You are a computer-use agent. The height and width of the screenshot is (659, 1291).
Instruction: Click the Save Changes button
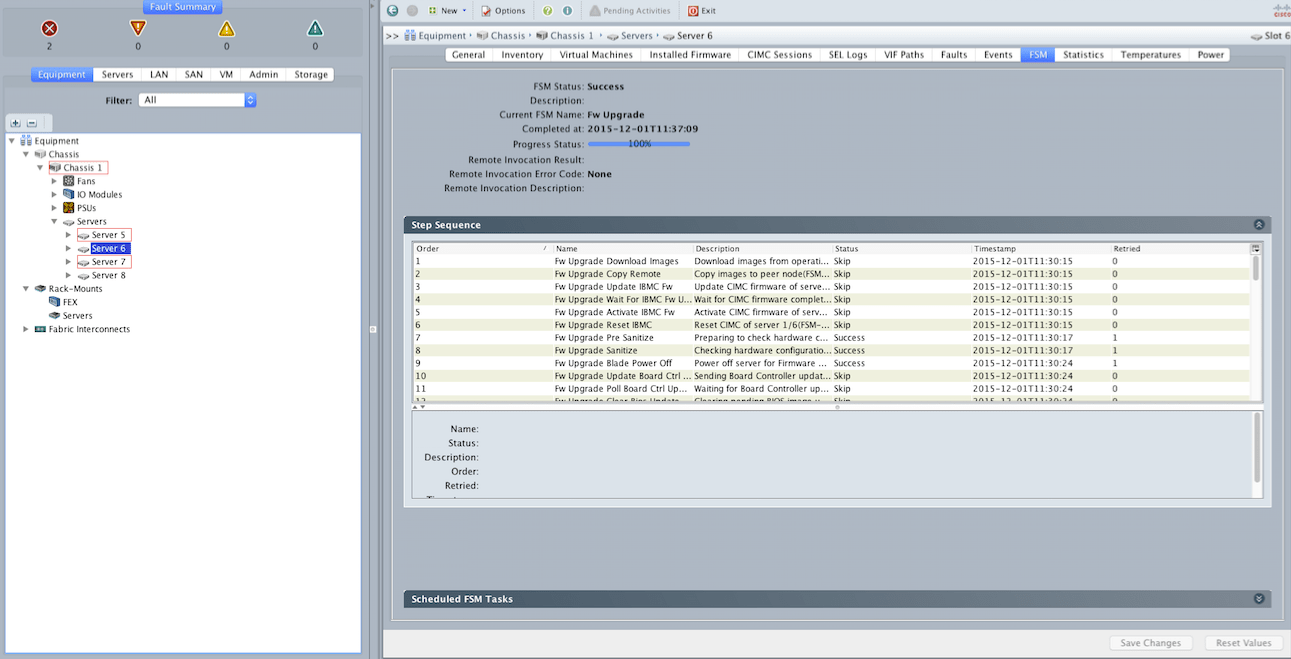click(x=1150, y=642)
